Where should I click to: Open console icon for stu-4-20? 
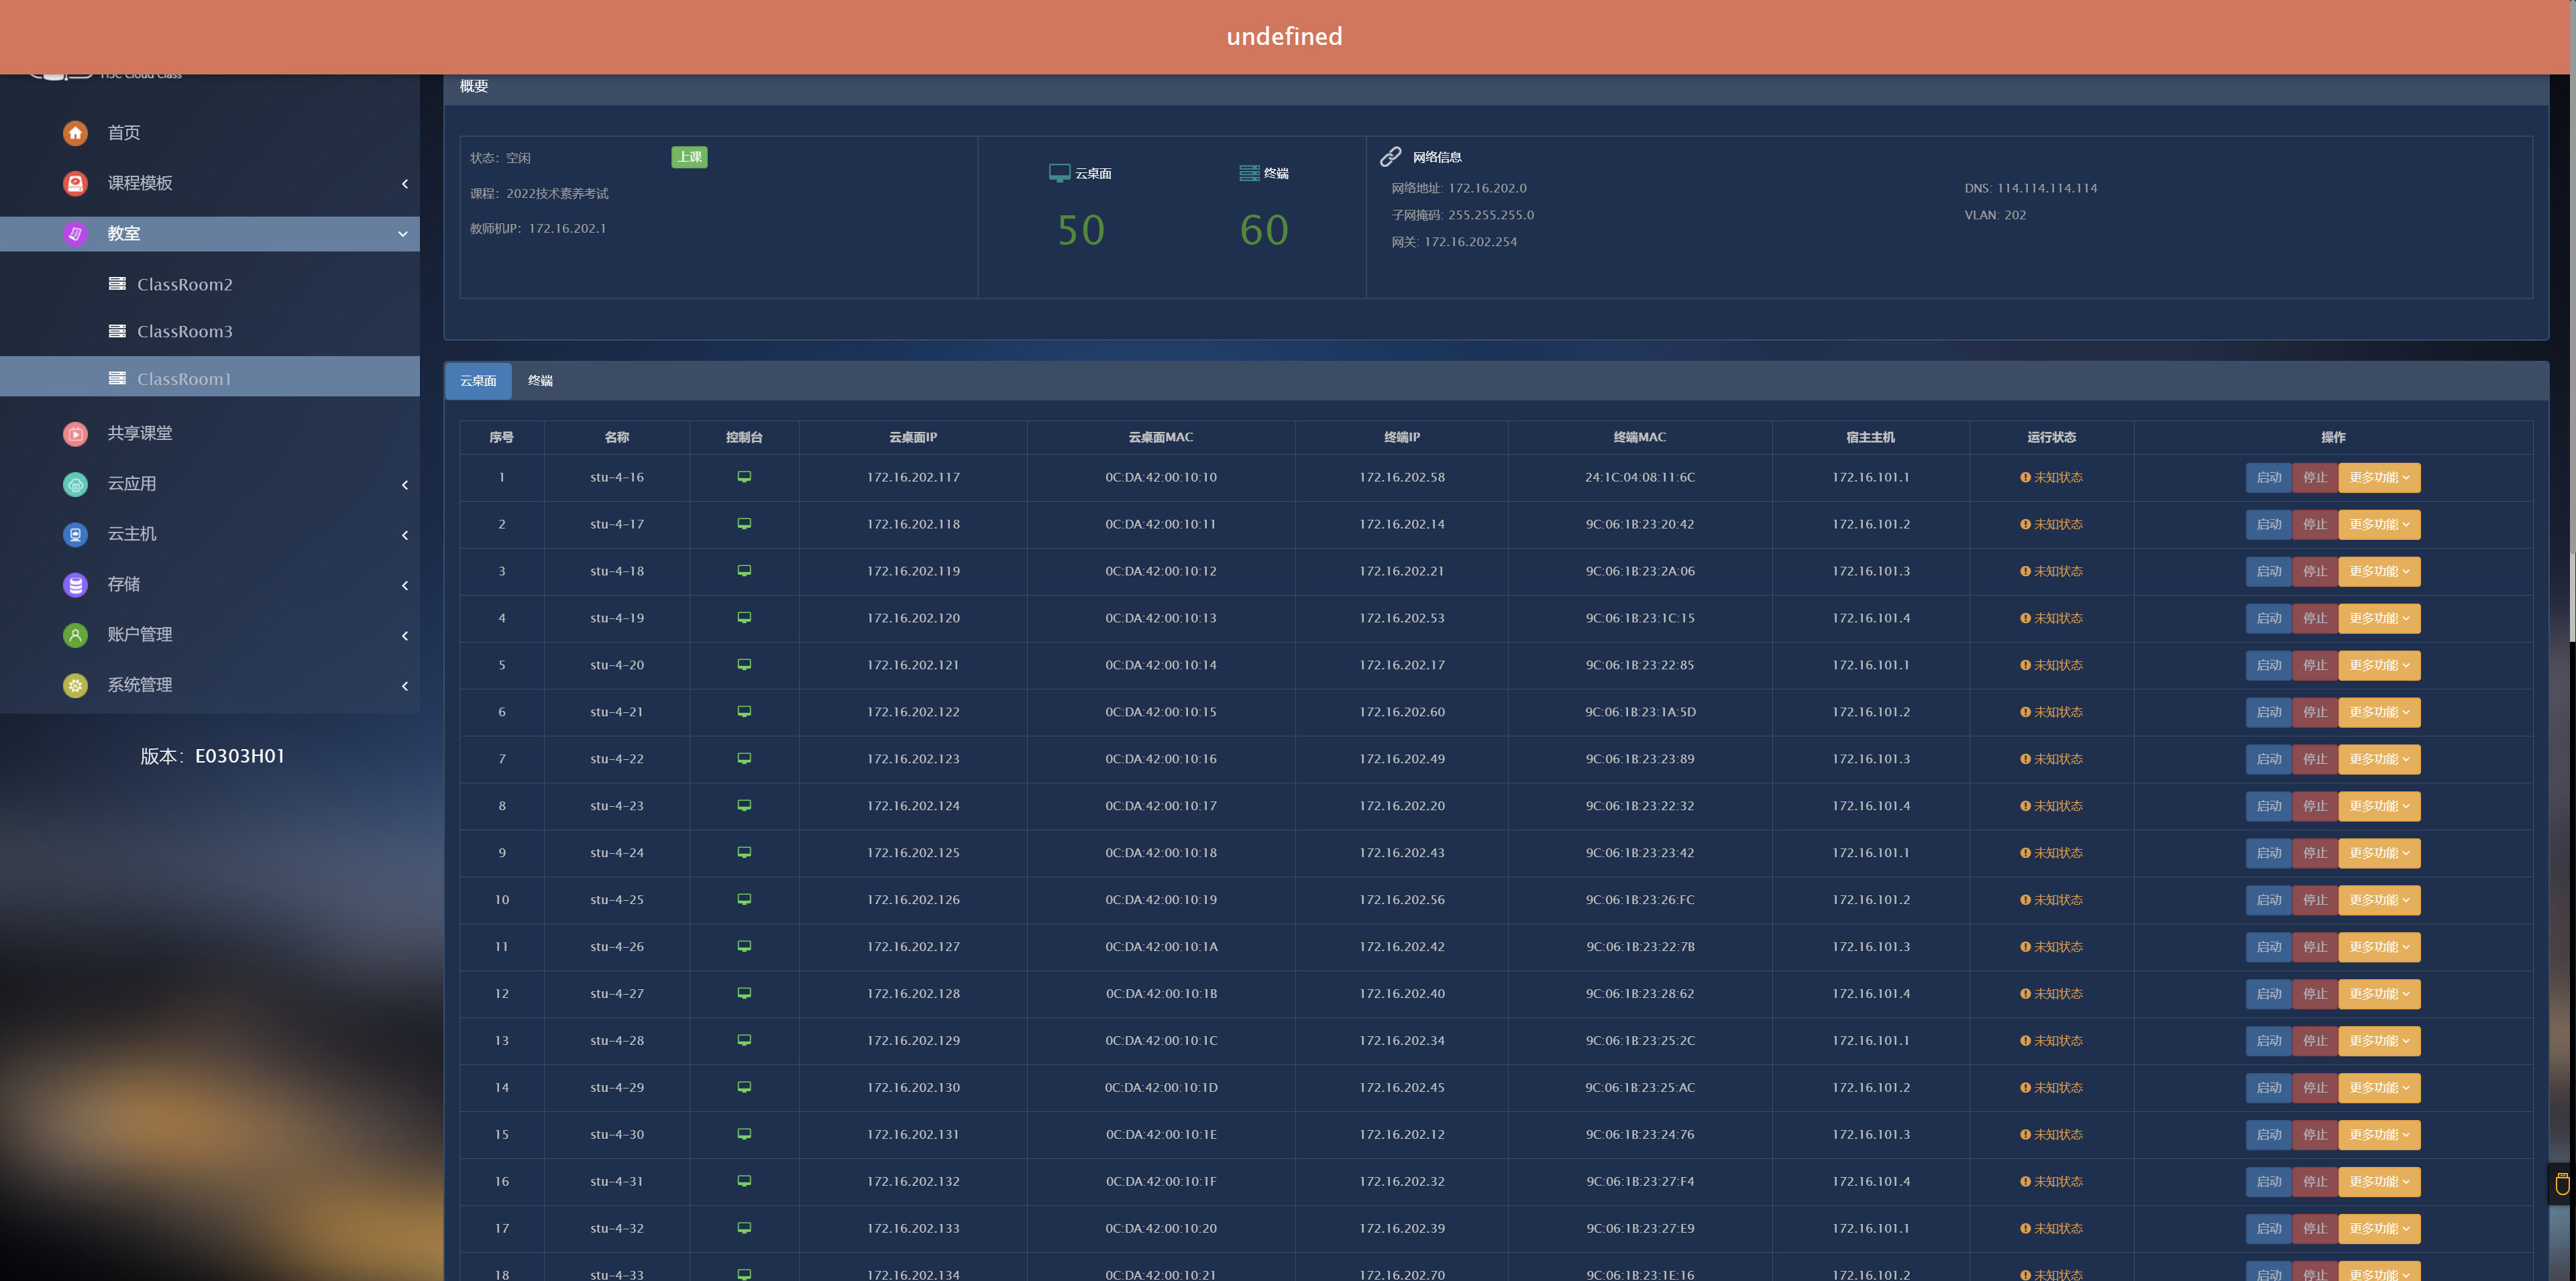(744, 665)
